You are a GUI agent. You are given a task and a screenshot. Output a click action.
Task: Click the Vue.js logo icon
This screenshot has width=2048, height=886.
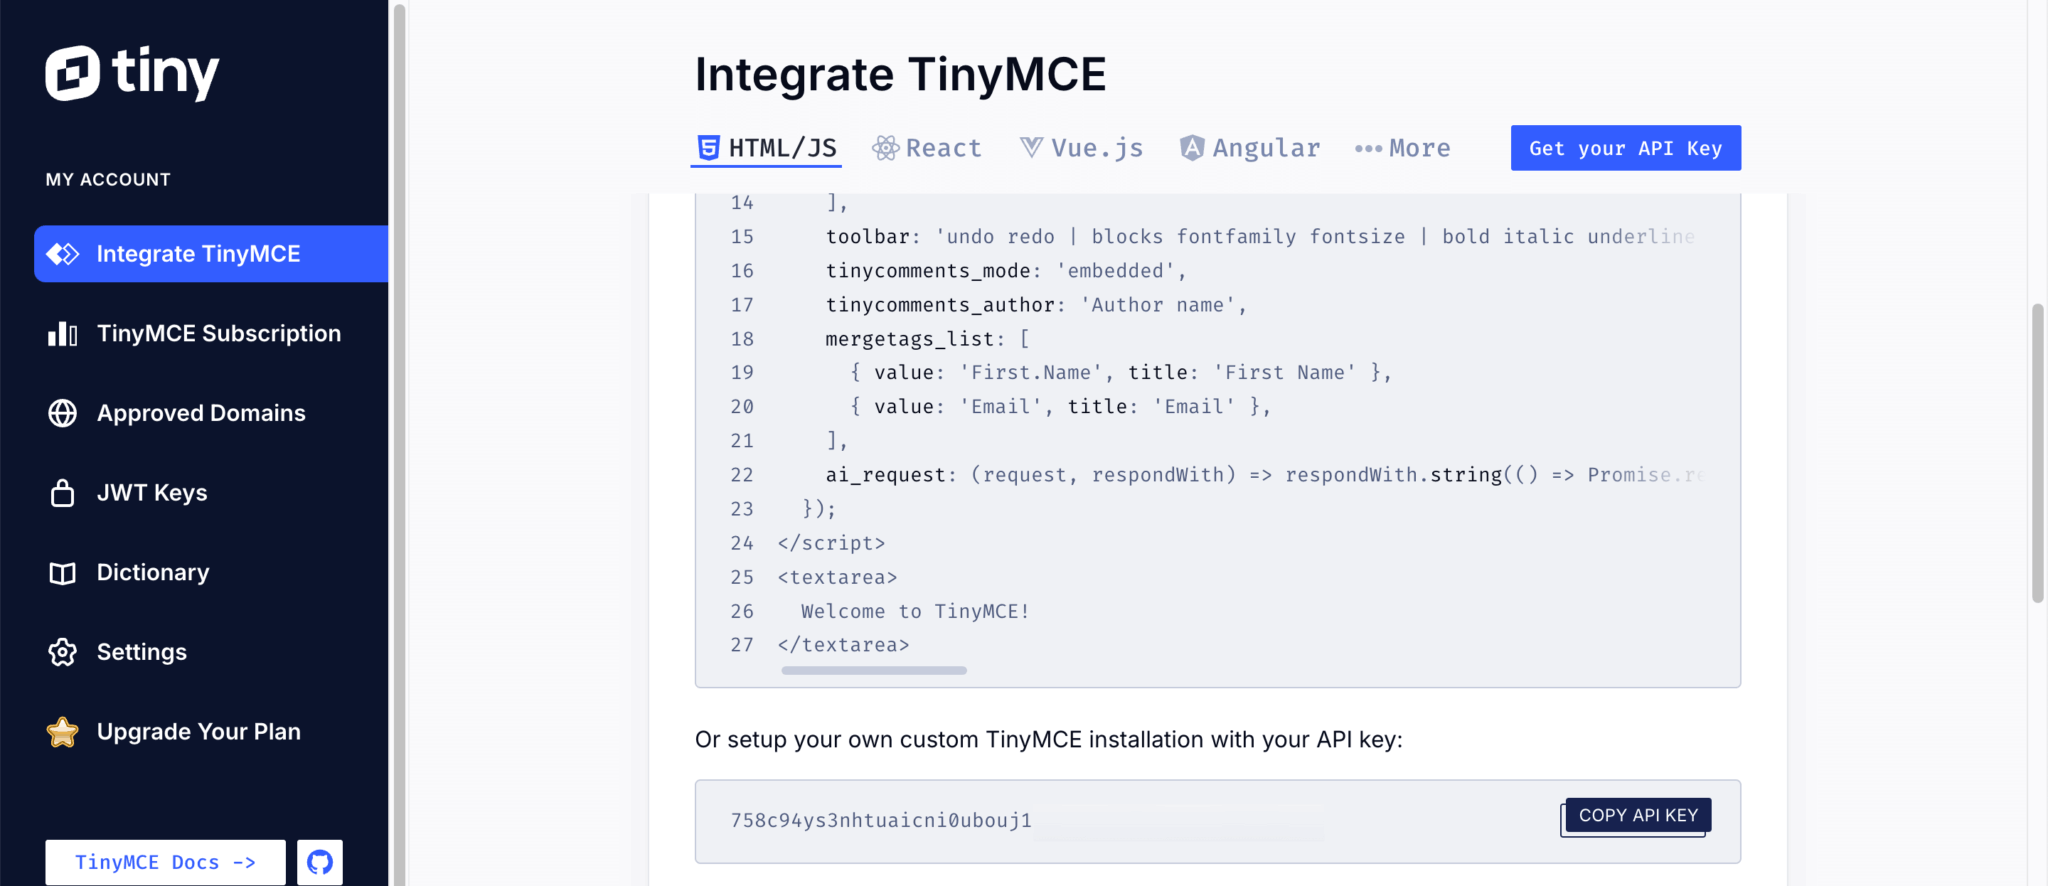tap(1031, 148)
